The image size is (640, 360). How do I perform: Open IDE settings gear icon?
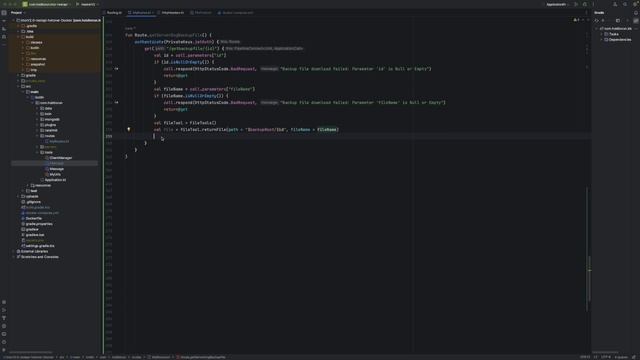(x=635, y=4)
